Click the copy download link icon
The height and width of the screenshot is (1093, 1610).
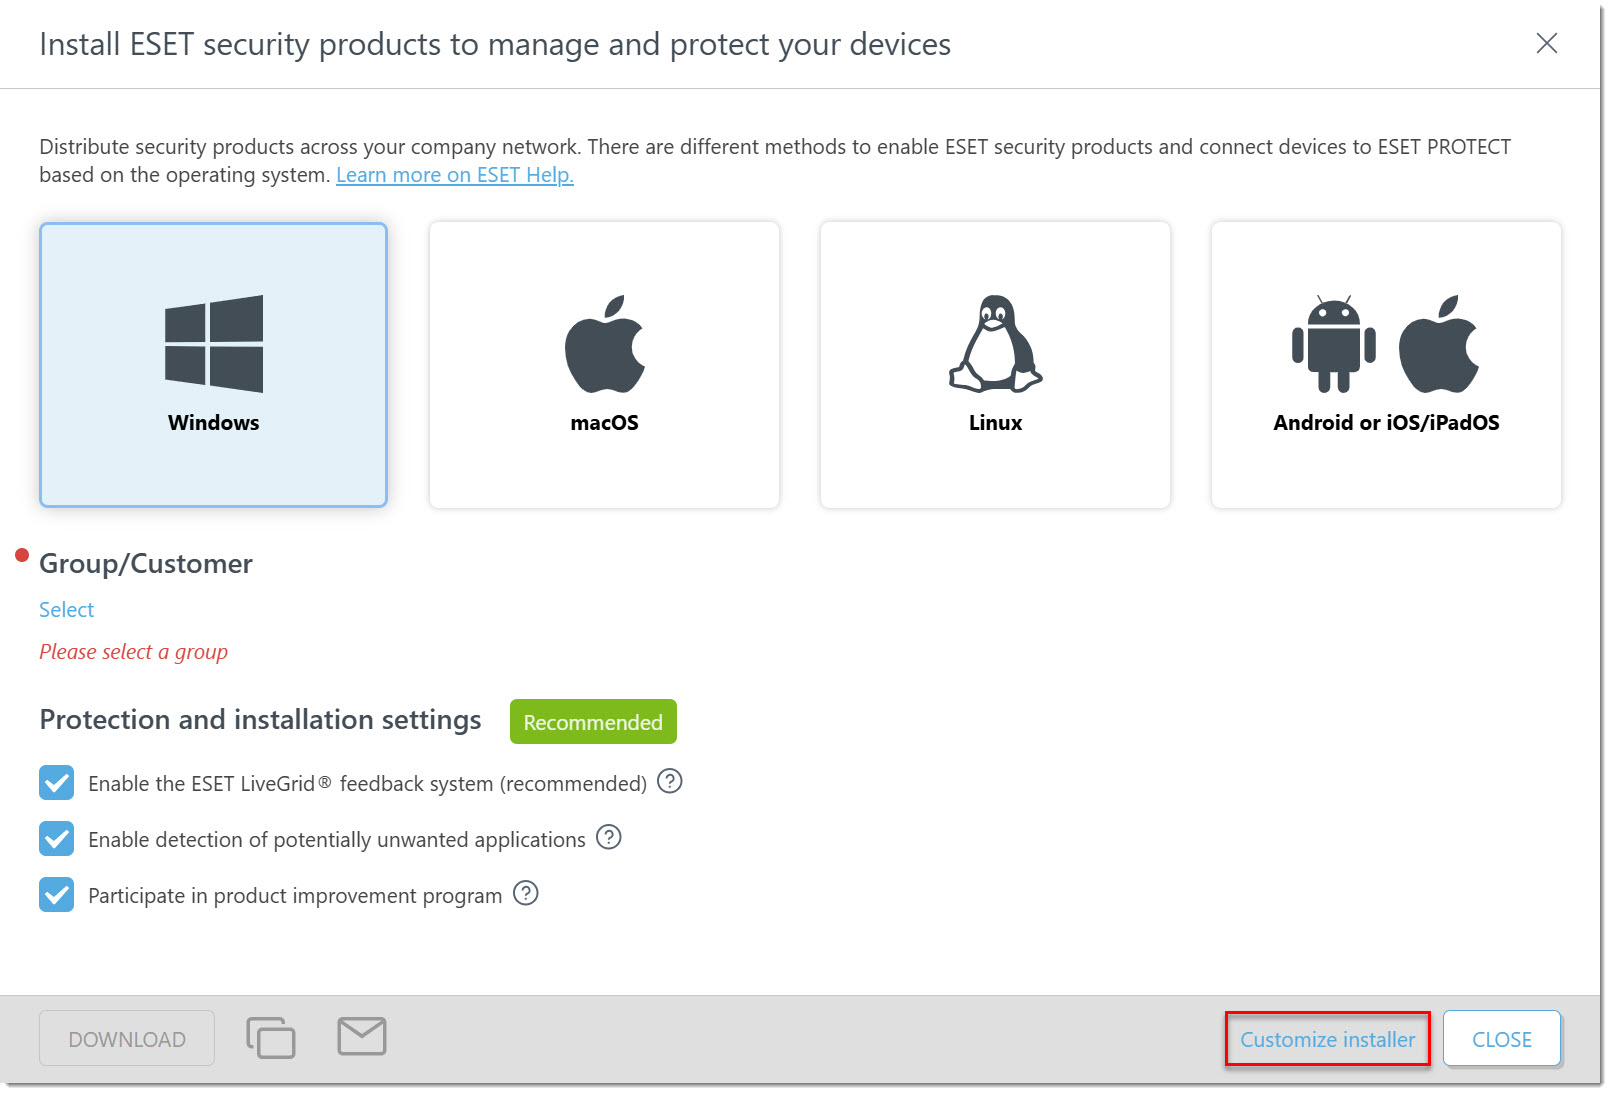271,1037
